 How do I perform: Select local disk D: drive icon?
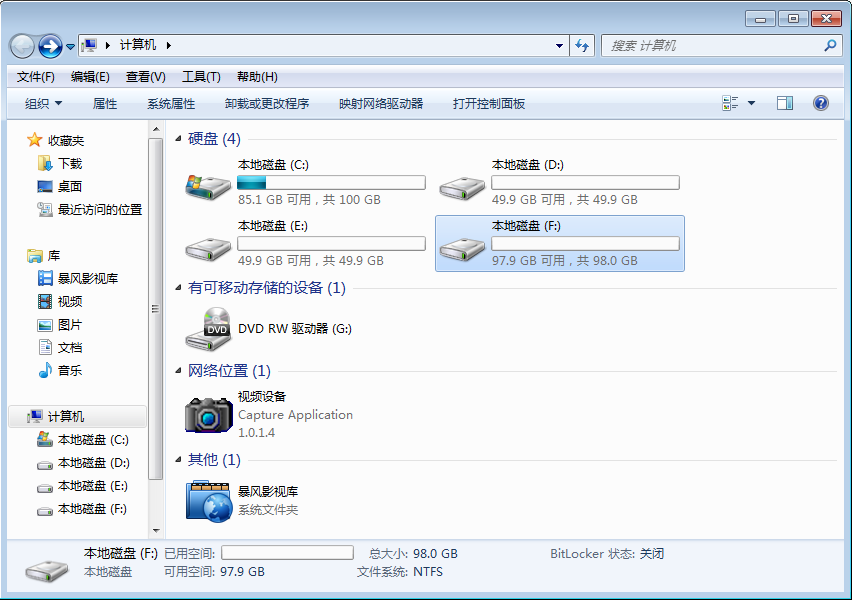tap(462, 187)
